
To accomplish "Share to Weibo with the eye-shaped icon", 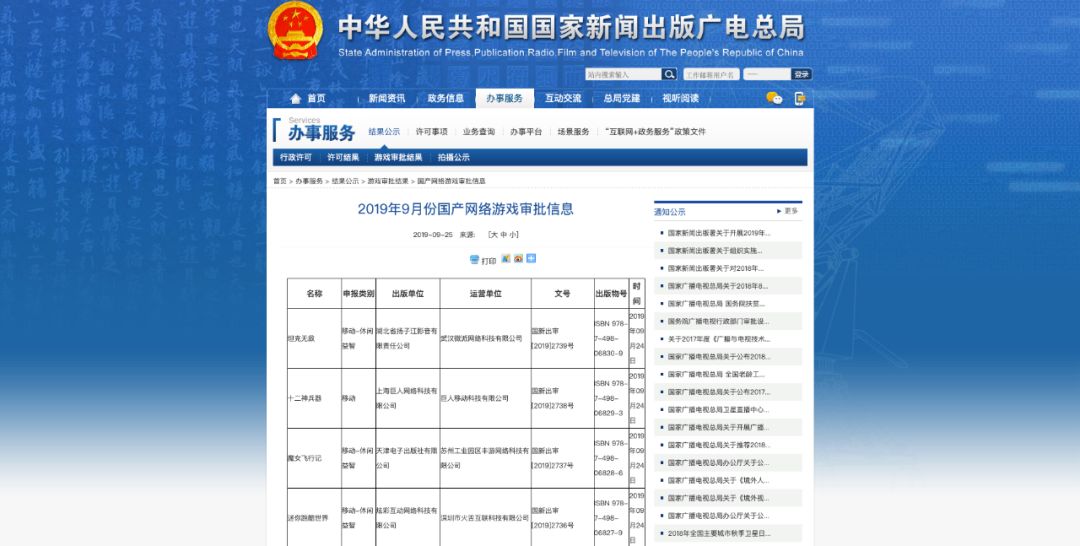I will pyautogui.click(x=518, y=258).
